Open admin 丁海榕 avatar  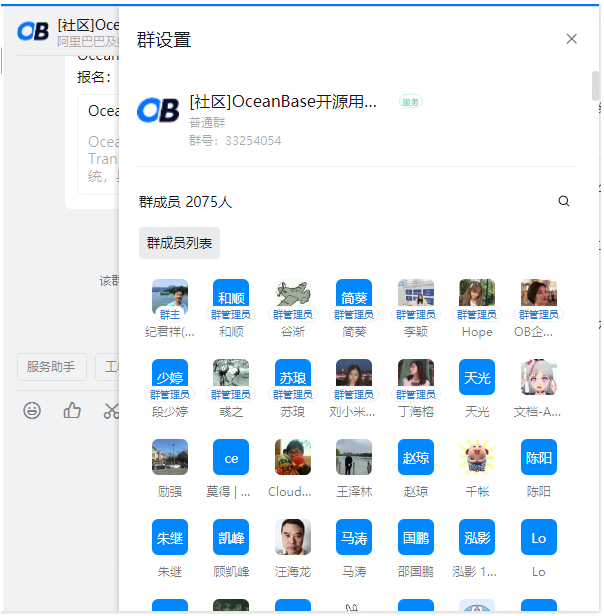pyautogui.click(x=416, y=377)
